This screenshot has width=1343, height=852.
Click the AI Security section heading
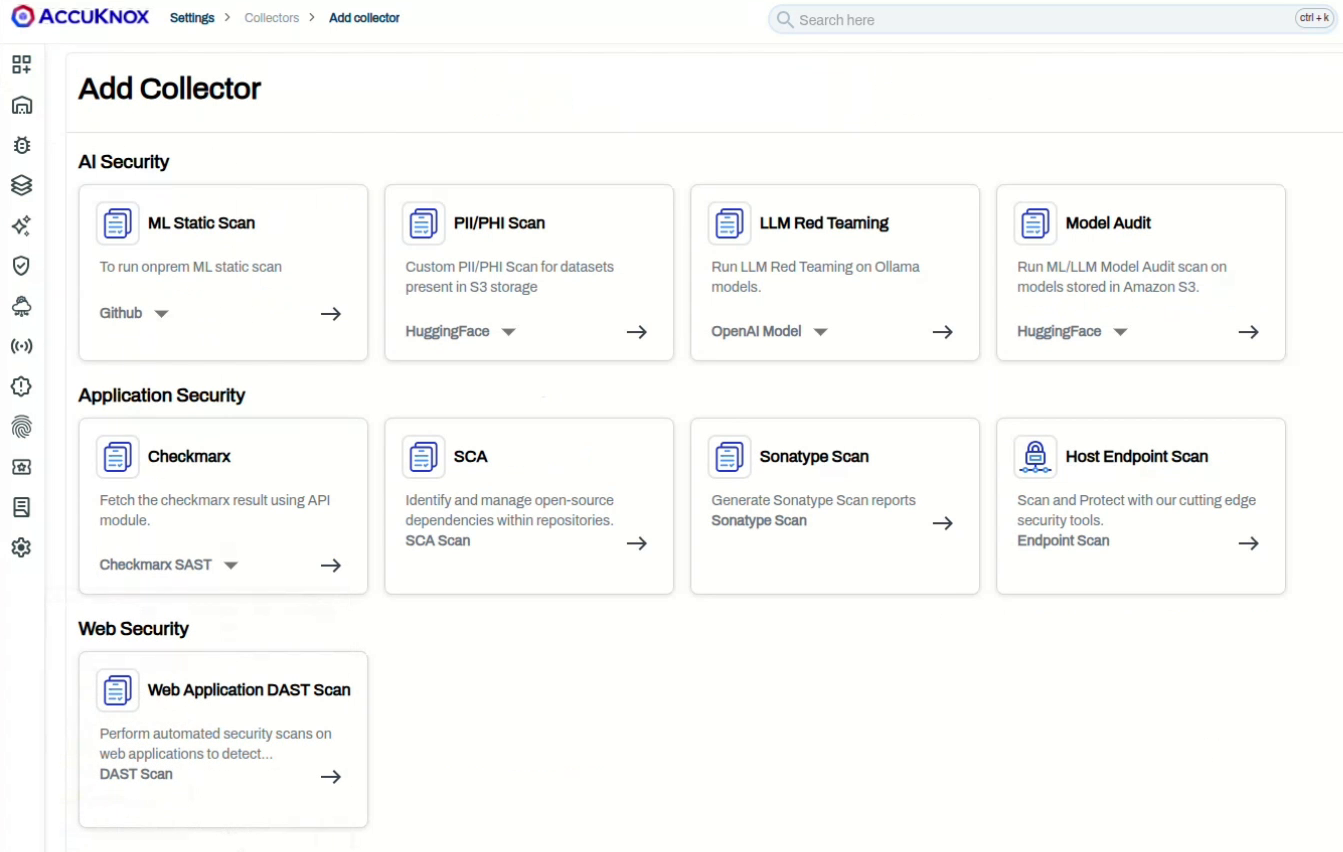pyautogui.click(x=124, y=162)
